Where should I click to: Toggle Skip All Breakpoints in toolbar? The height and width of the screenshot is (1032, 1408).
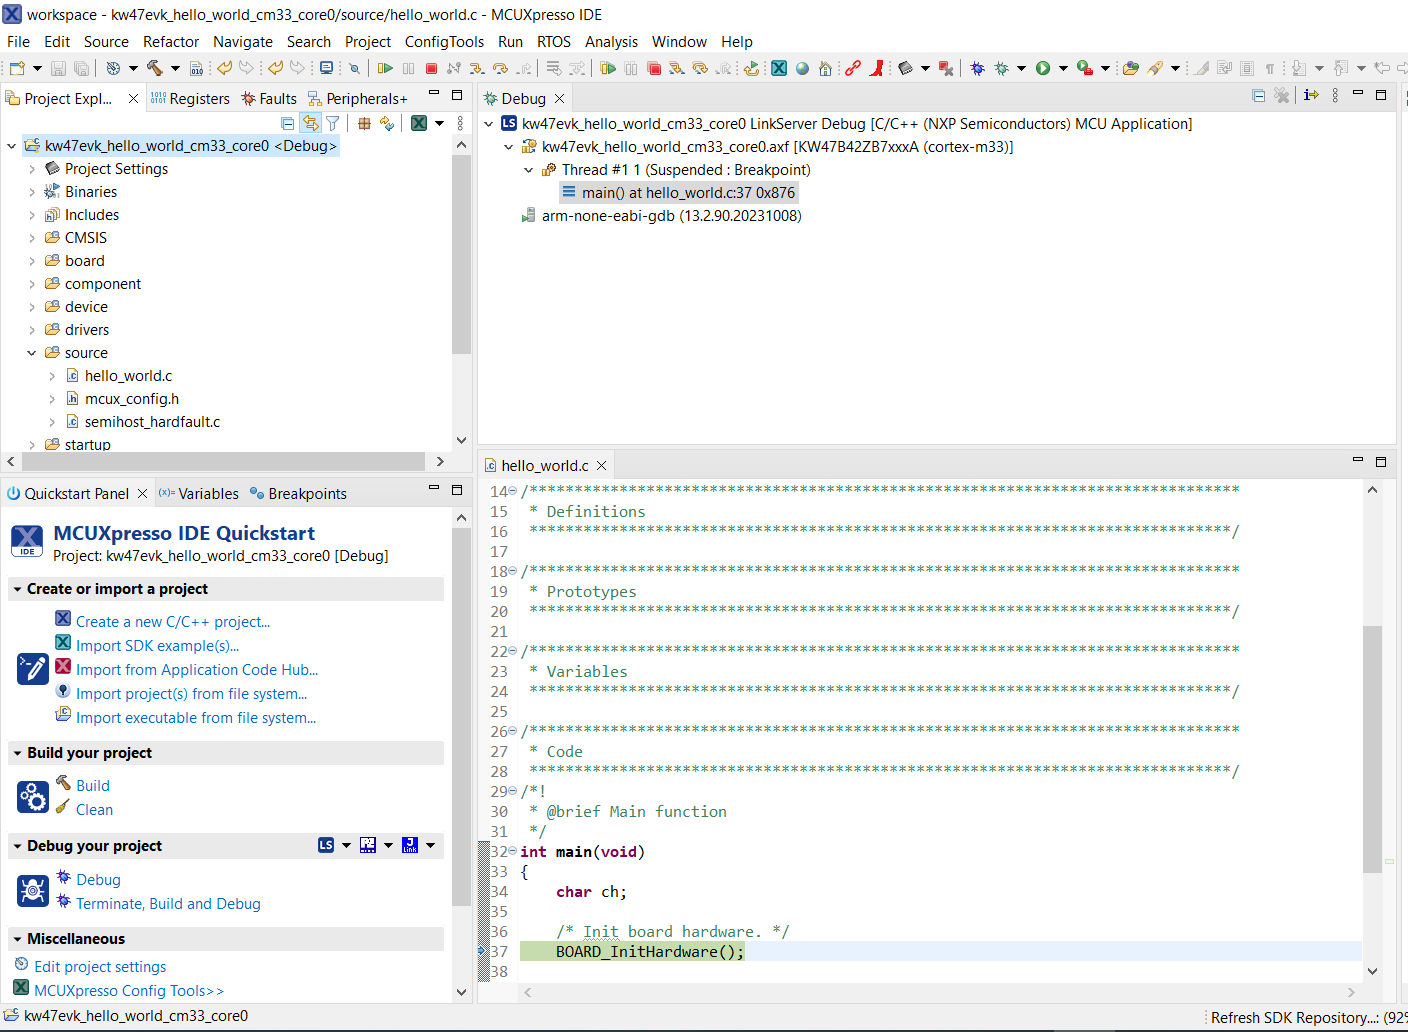[354, 68]
